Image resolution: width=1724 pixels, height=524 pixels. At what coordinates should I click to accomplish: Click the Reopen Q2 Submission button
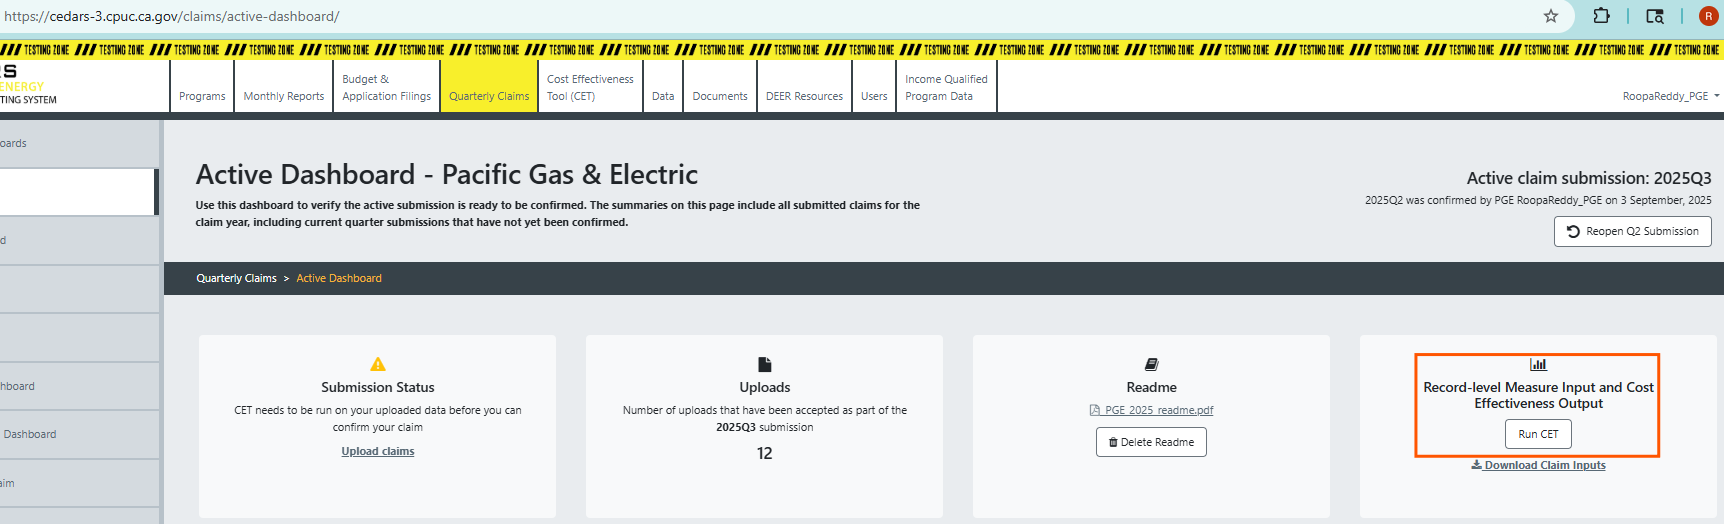coord(1632,231)
